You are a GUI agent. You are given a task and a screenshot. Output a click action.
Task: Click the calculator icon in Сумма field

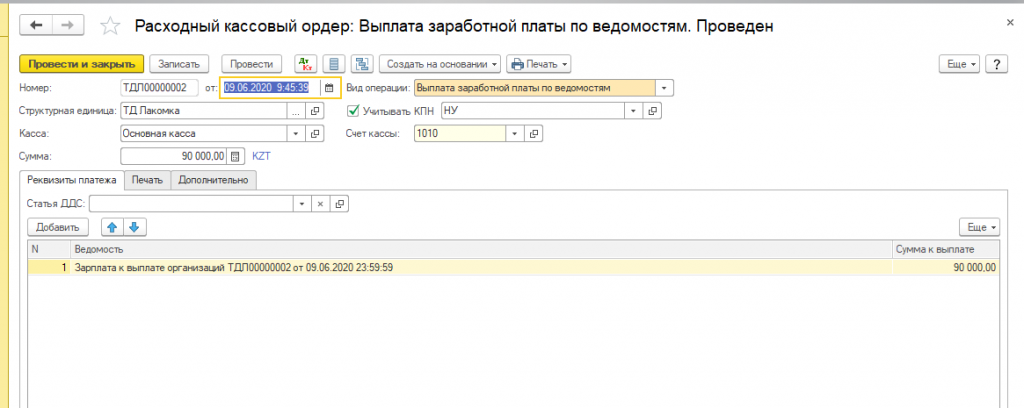[x=235, y=156]
